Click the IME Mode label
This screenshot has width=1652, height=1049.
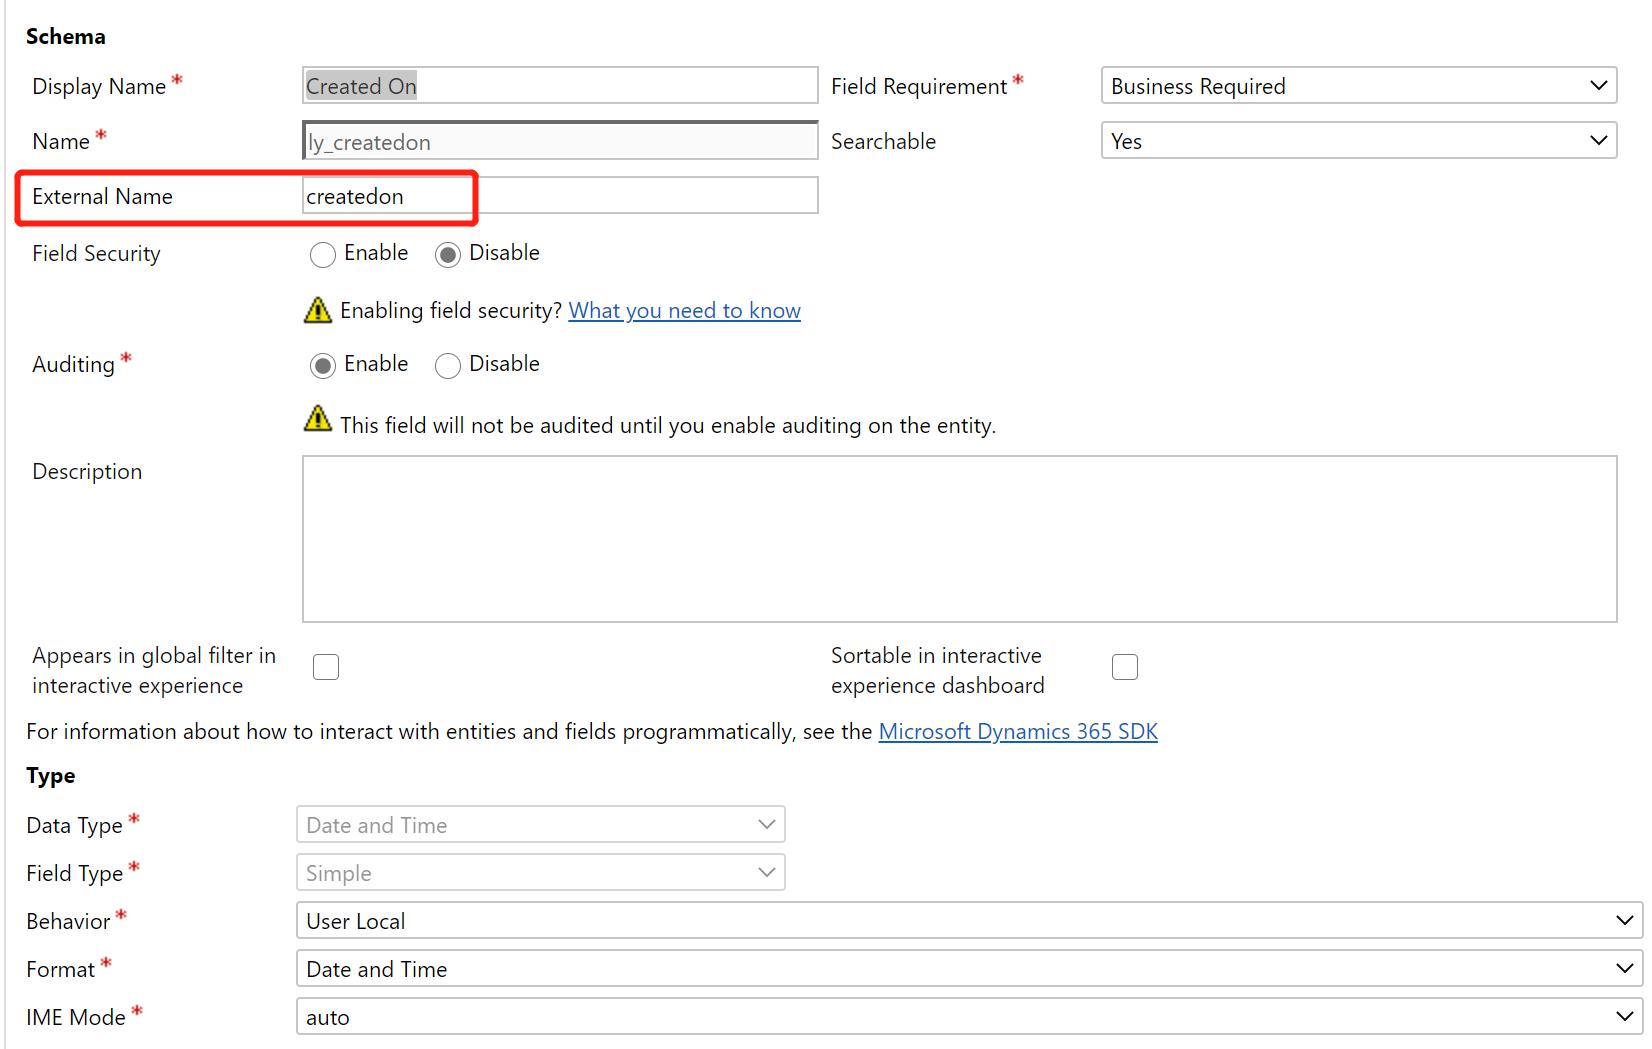click(x=76, y=1018)
